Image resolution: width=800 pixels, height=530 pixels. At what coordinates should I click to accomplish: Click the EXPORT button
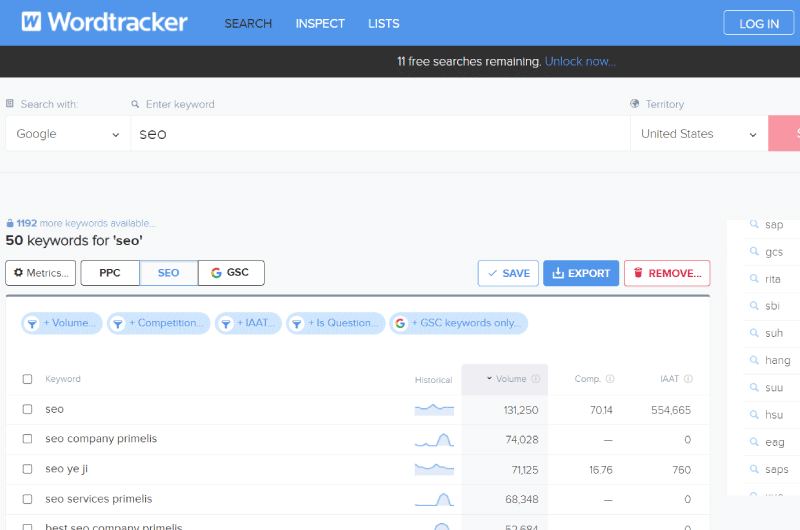[x=581, y=273]
